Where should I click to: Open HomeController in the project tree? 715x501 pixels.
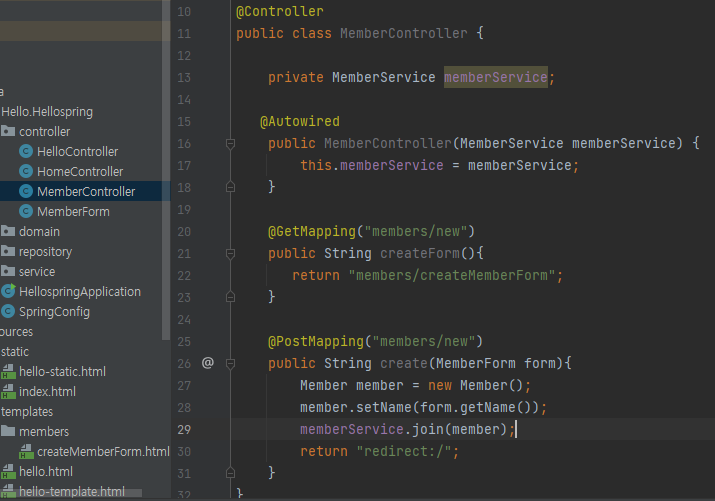click(x=80, y=171)
